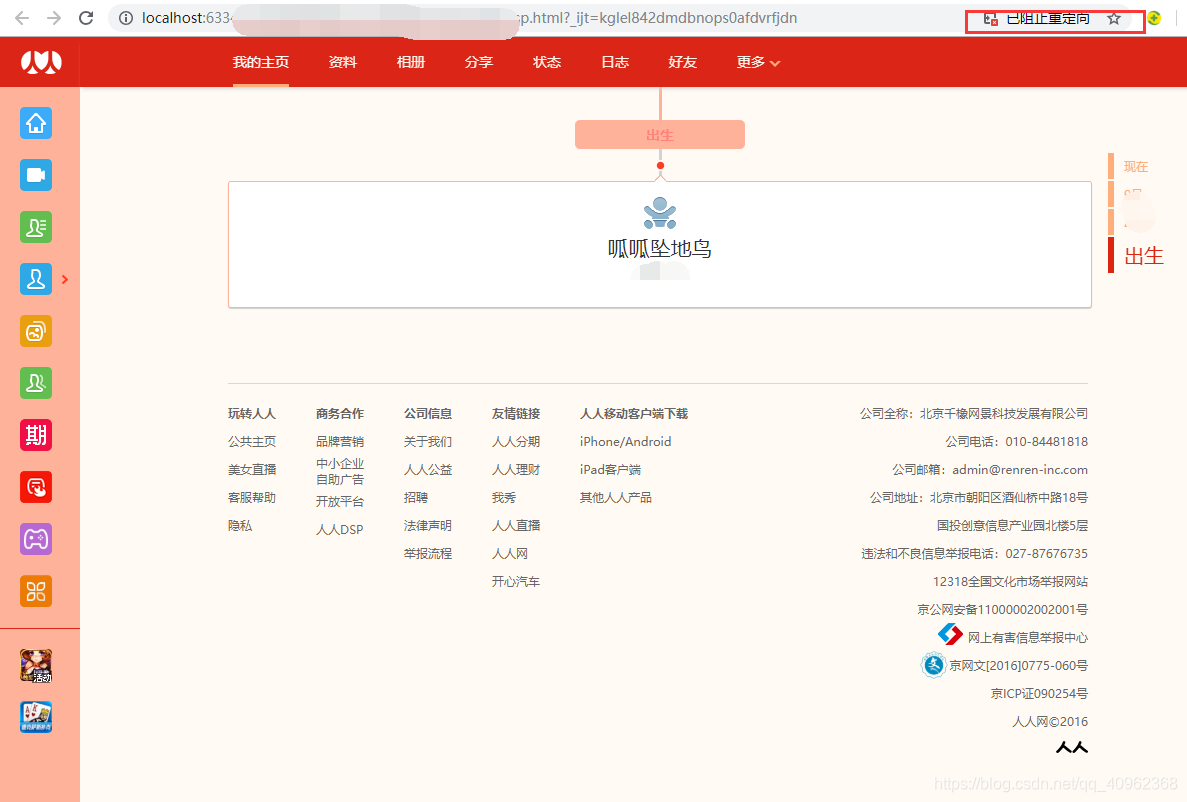1187x802 pixels.
Task: Click the green friends sidebar icon
Action: click(x=36, y=383)
